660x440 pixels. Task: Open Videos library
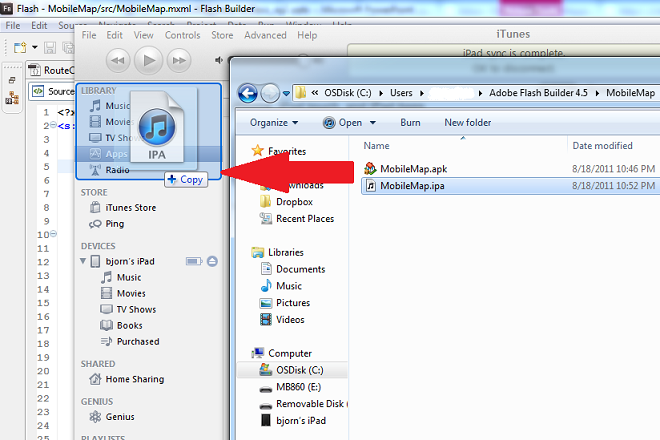point(290,320)
